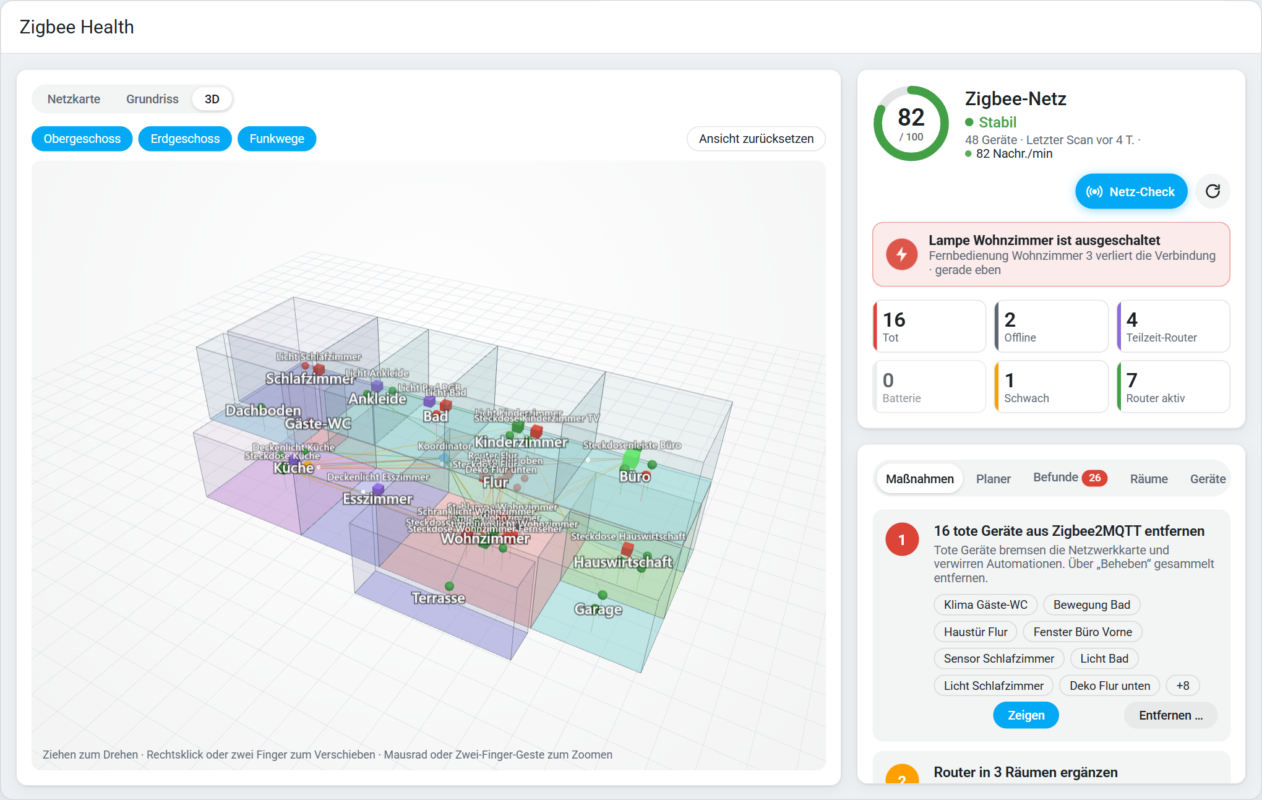Click the purple cube above Ankleide

point(377,385)
